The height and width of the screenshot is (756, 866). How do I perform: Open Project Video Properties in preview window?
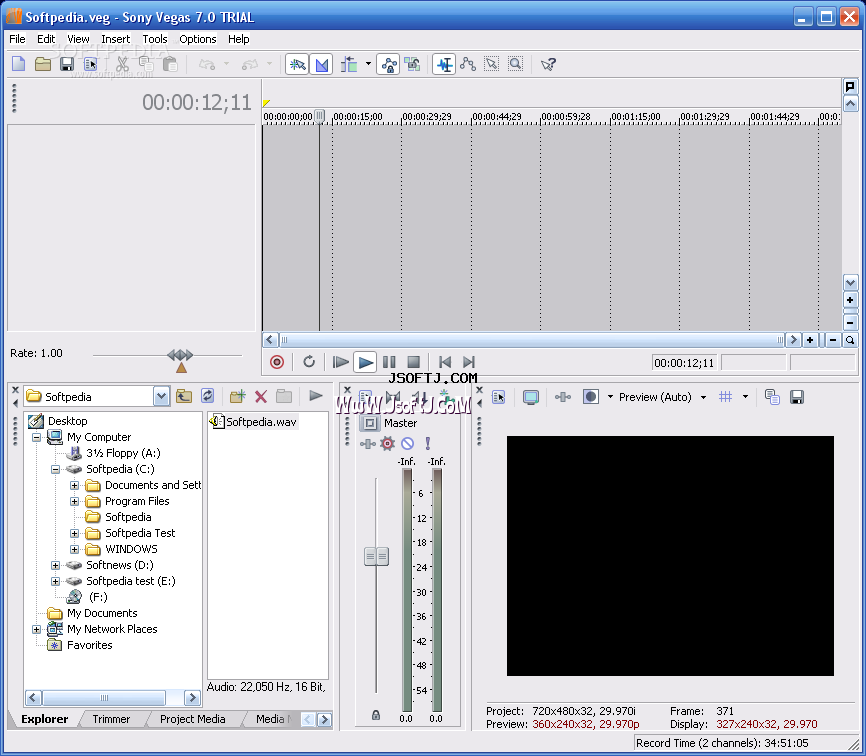498,396
